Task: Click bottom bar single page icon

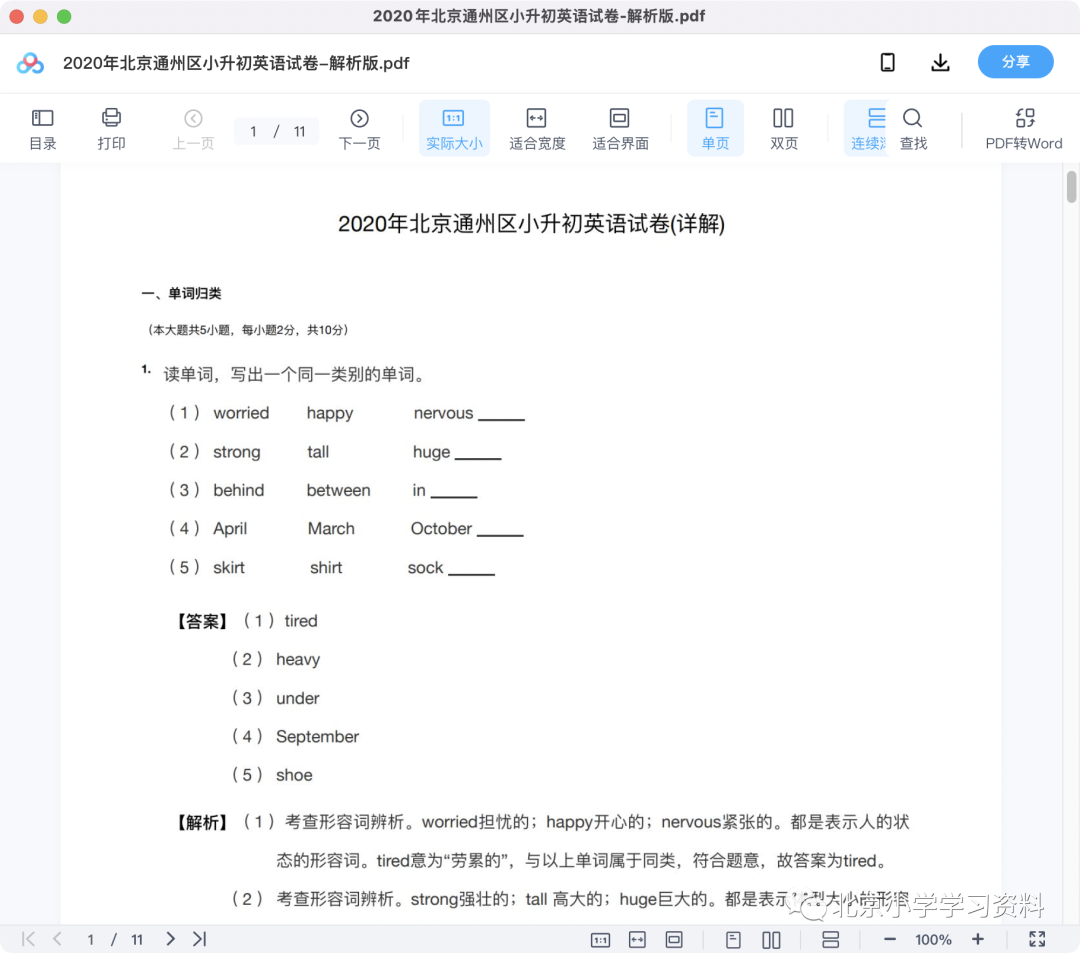Action: (x=733, y=939)
